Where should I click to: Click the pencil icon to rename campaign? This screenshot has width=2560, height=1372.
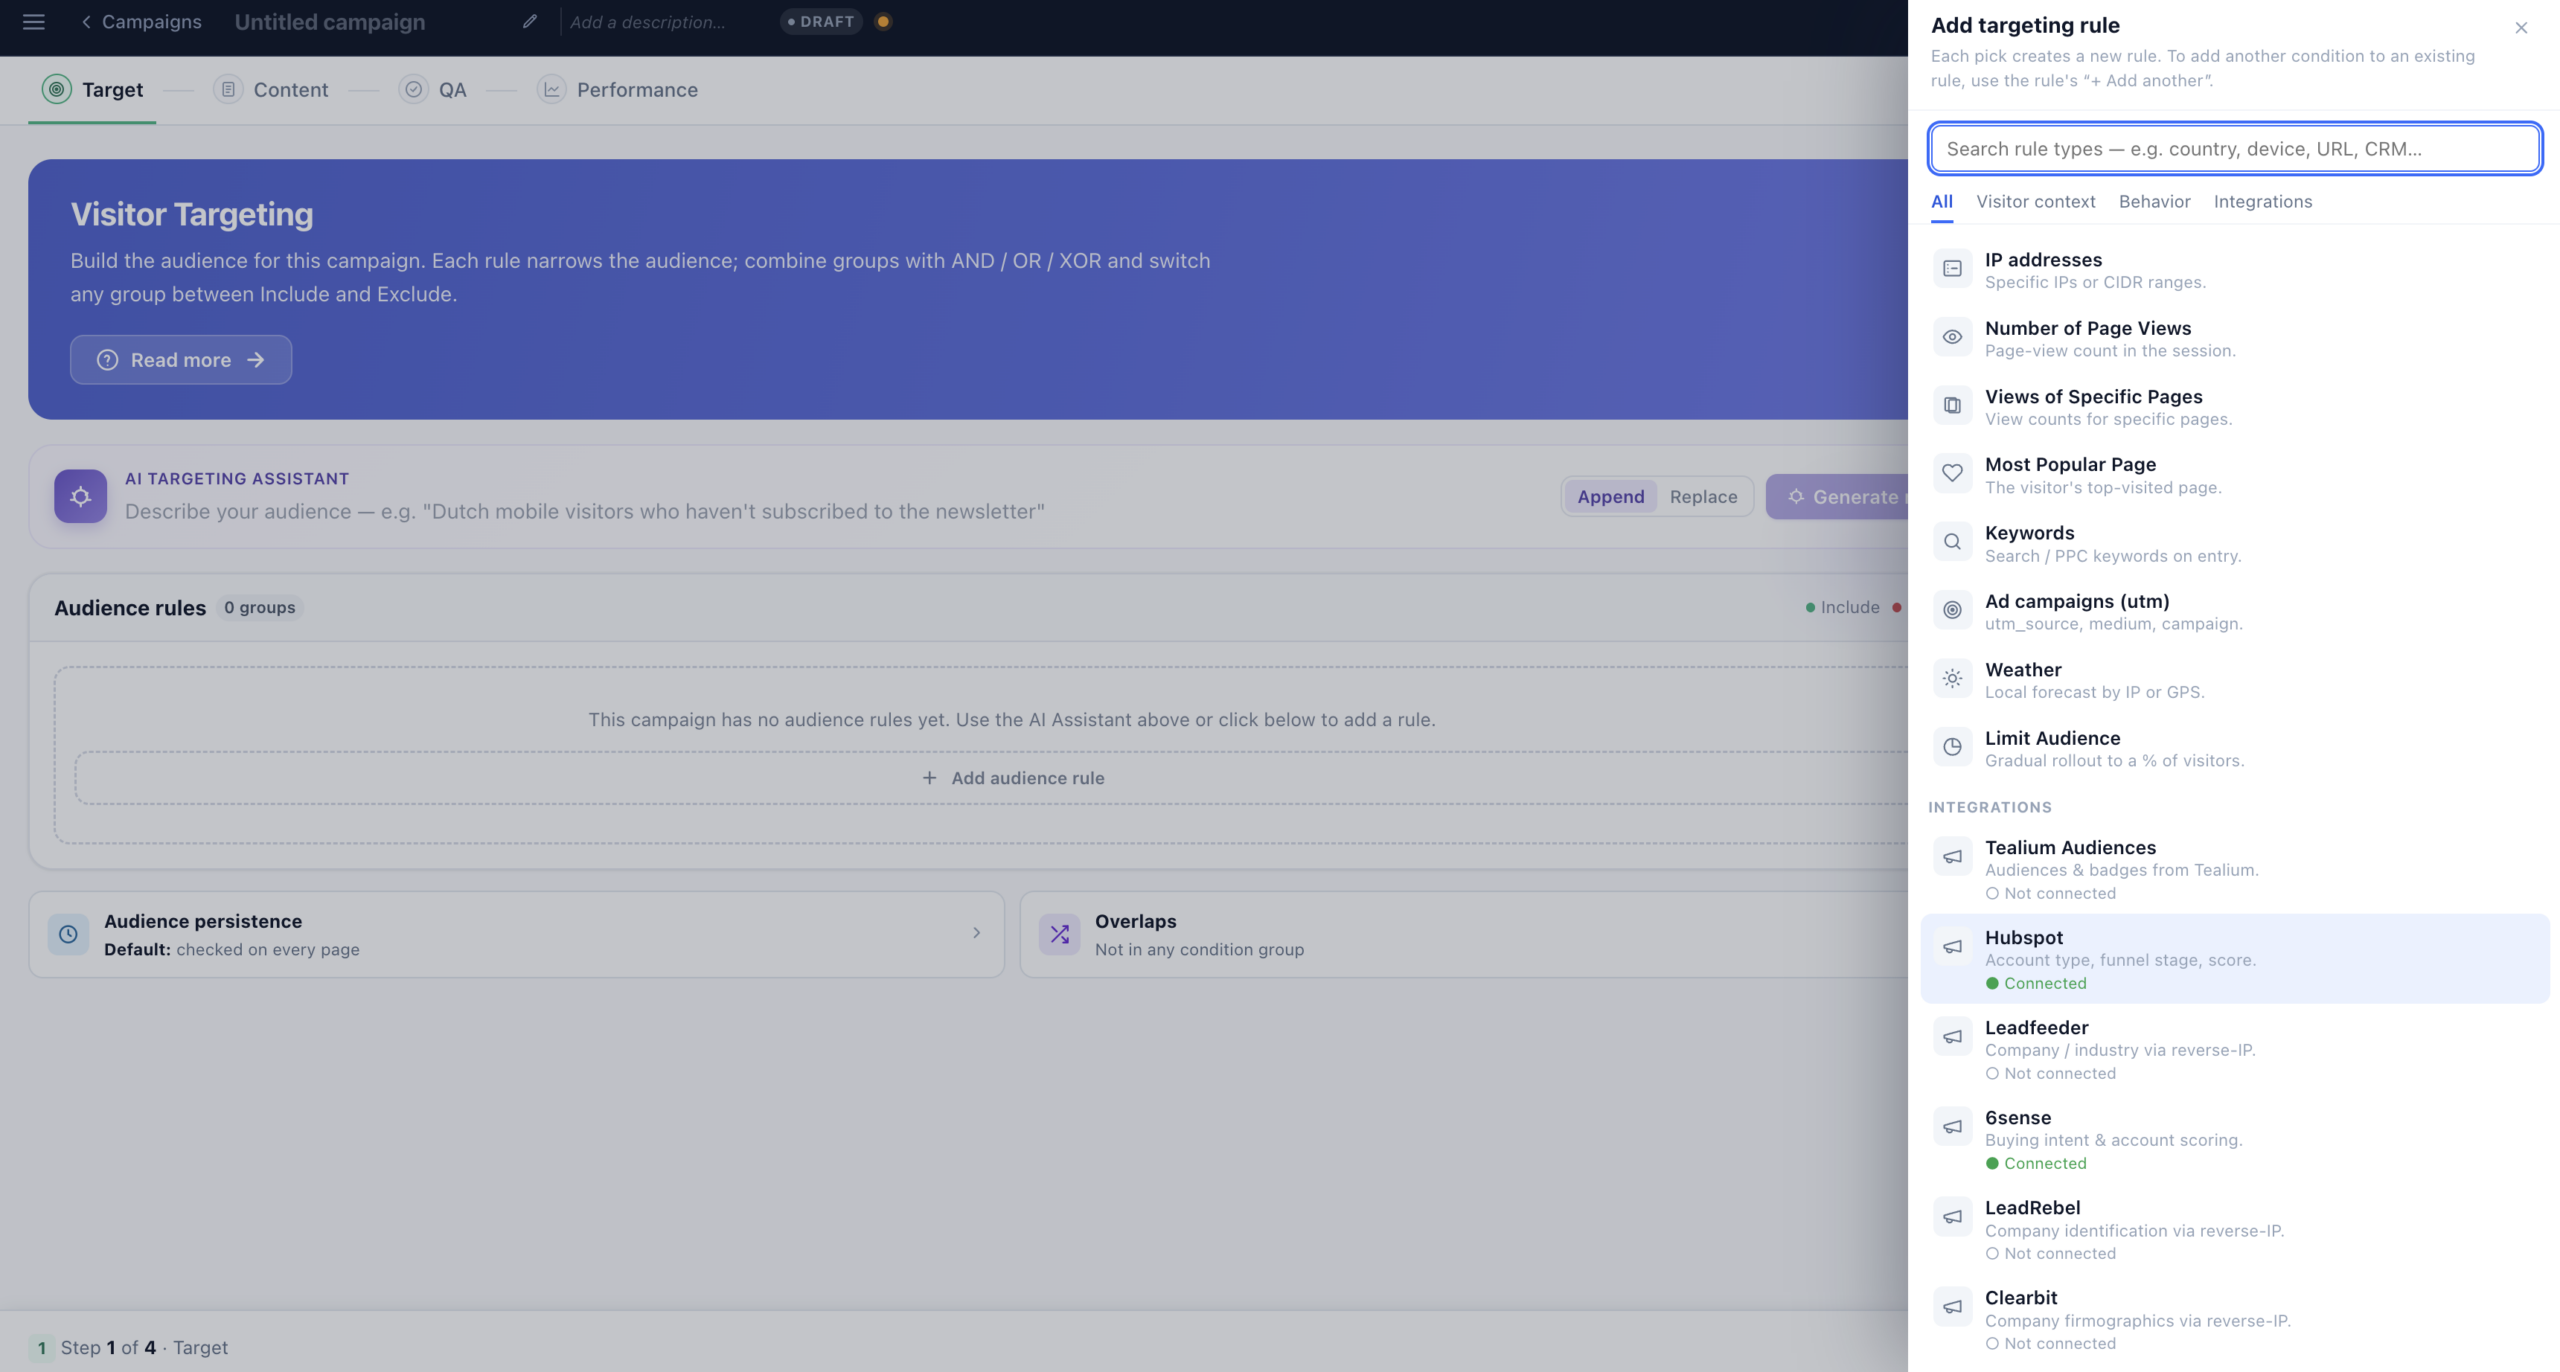(530, 21)
